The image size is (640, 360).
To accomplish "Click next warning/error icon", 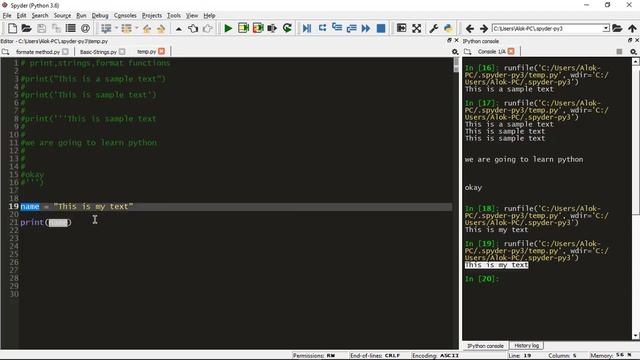I will click(161, 28).
